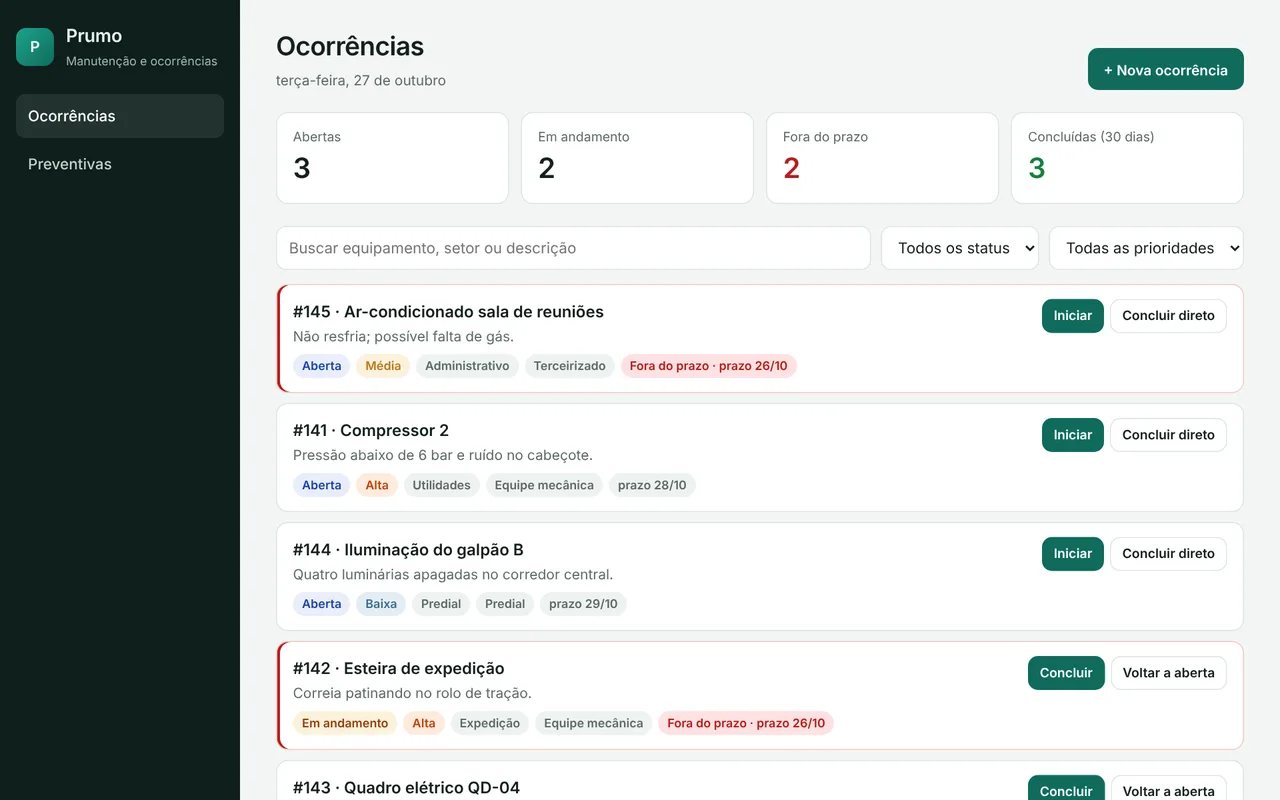The width and height of the screenshot is (1280, 800).
Task: Open the Todas as prioridades dropdown
Action: click(x=1146, y=248)
